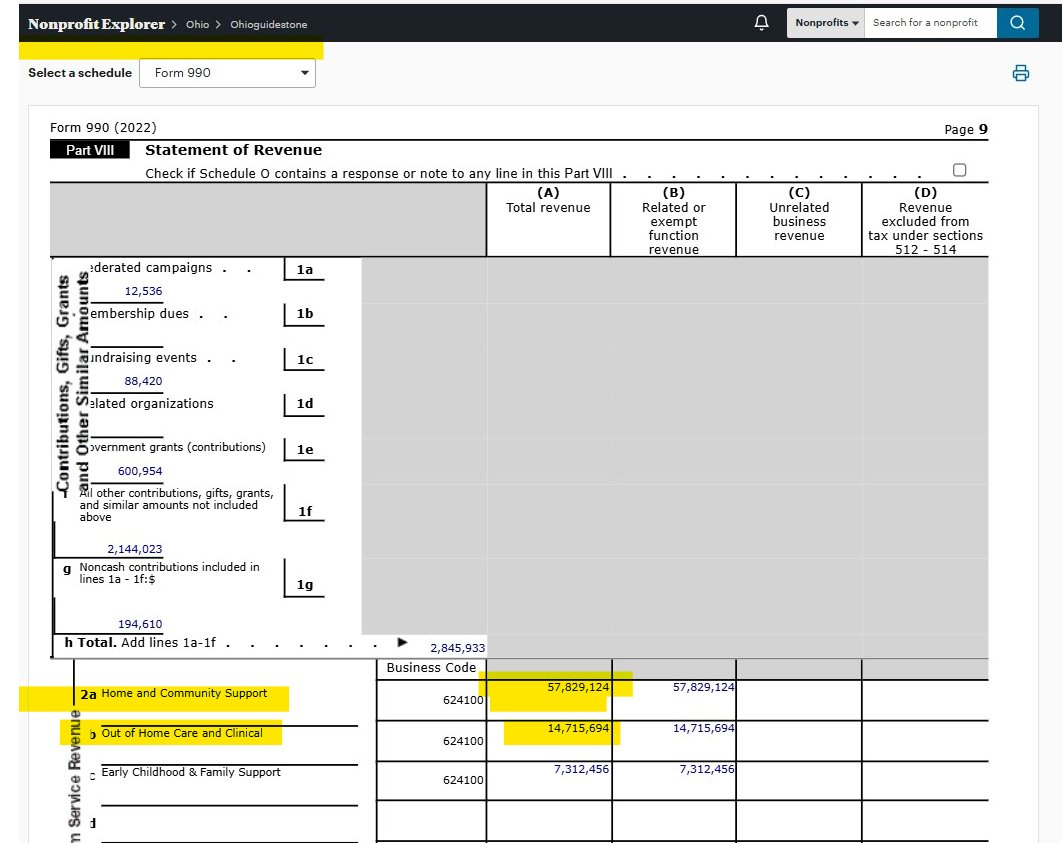Select related revenue 14,715,694 in column B
Screen dimensions: 1062x843
tap(703, 729)
